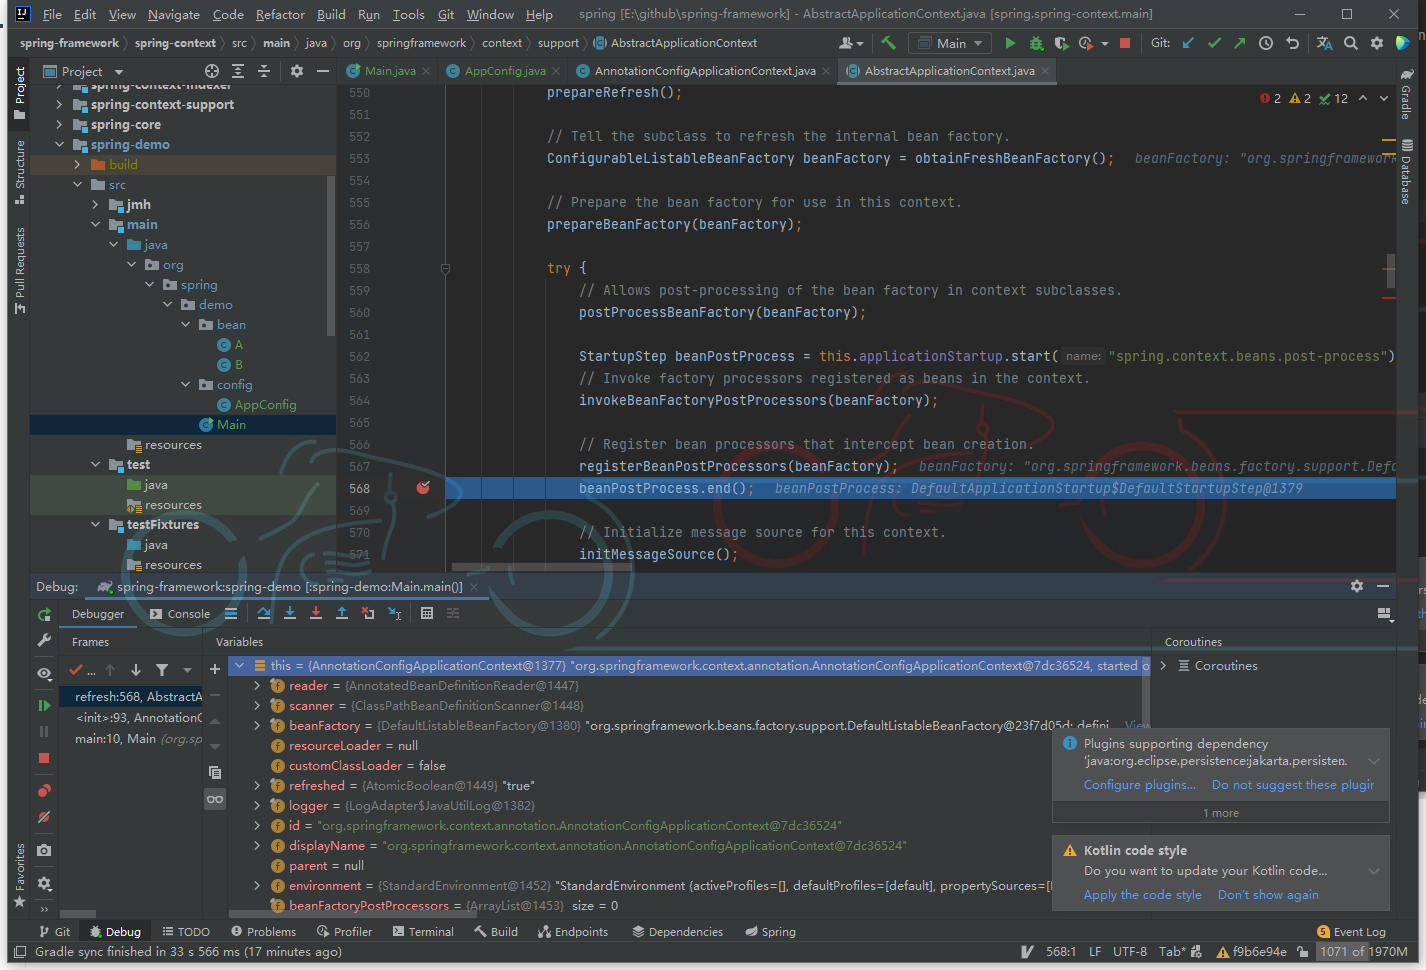Click Drop Frame icon in debugger
1426x970 pixels.
point(368,613)
